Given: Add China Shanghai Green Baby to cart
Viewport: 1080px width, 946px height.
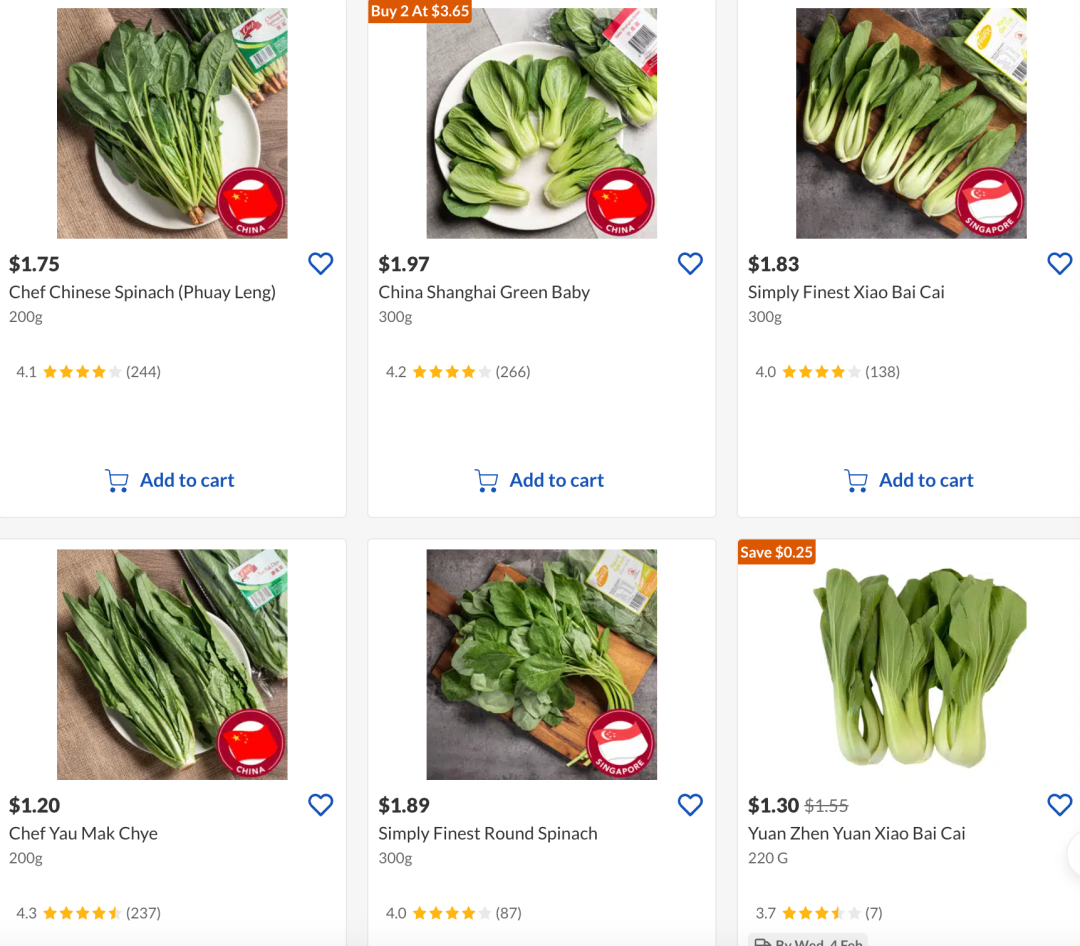Looking at the screenshot, I should point(540,481).
